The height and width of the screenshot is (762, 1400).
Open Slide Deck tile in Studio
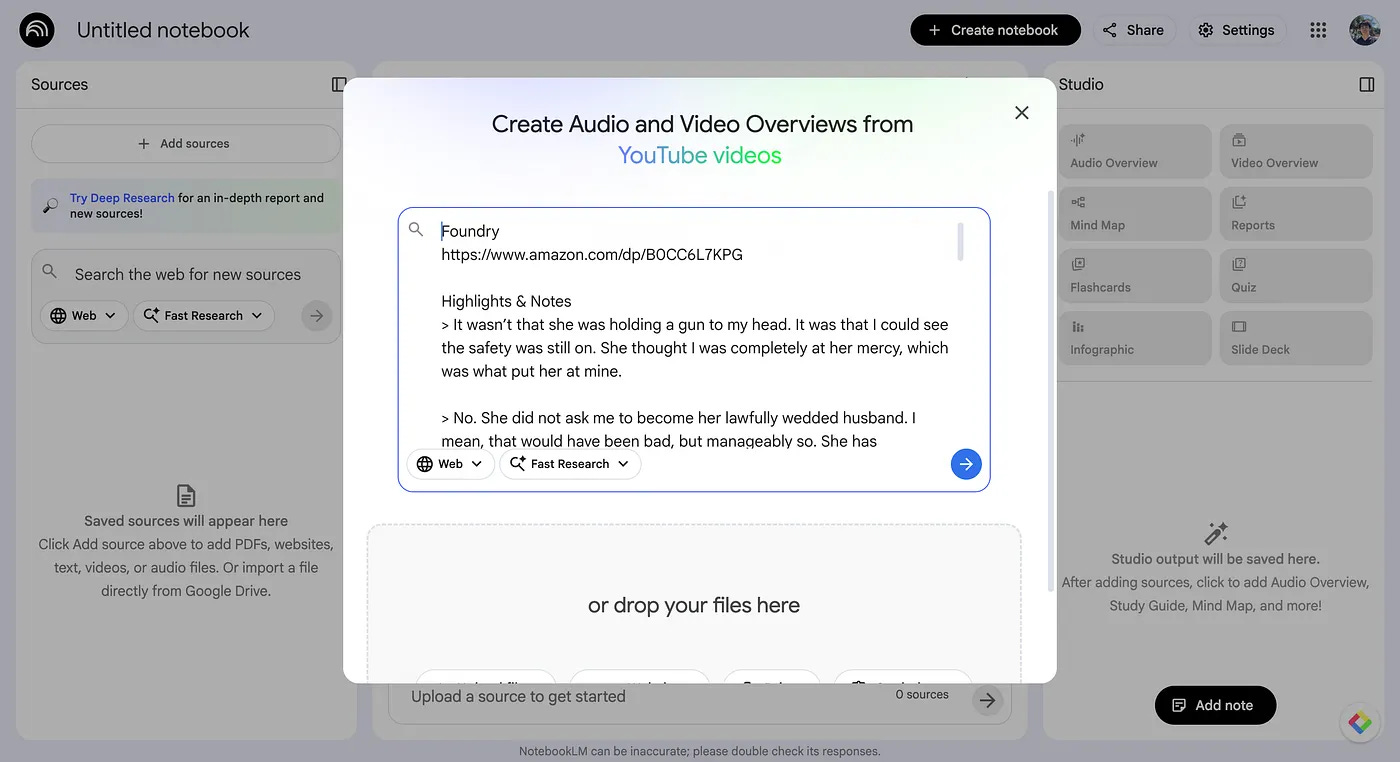[1296, 338]
